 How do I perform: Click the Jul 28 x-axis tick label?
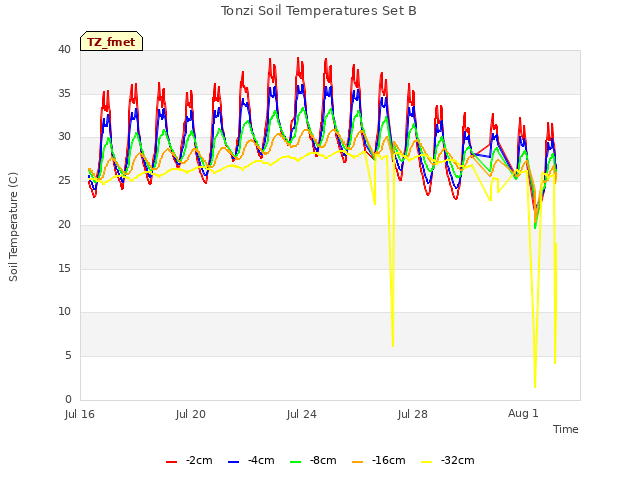click(413, 414)
